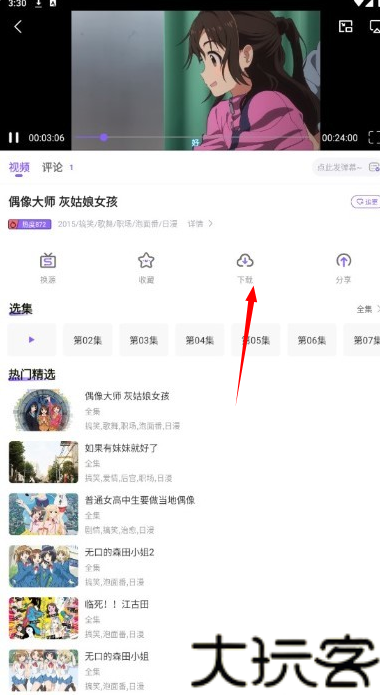380x695 pixels.
Task: Open 无口的森田小姐2 thumbnail
Action: coord(43,566)
